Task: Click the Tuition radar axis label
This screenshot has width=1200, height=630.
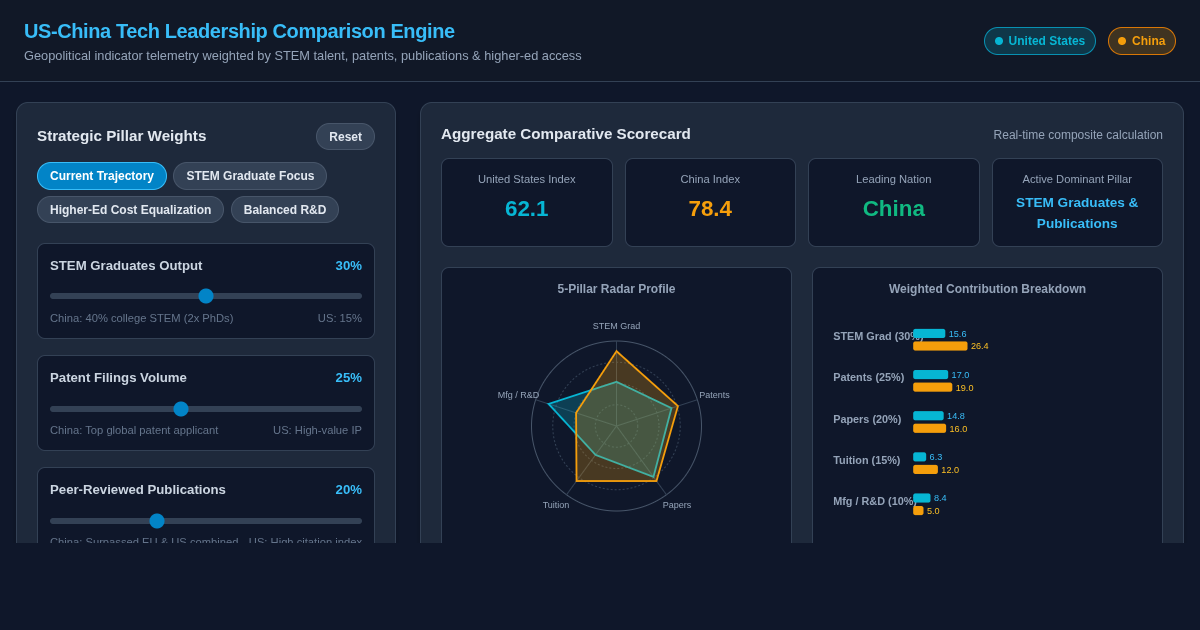Action: (x=556, y=505)
